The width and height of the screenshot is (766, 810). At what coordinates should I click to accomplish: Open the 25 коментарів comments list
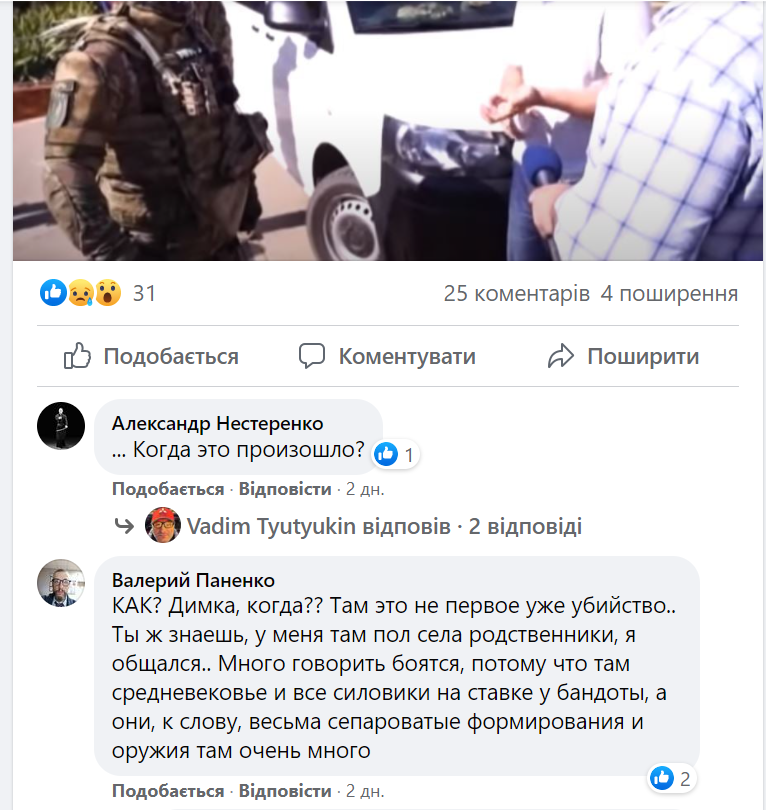pos(517,293)
